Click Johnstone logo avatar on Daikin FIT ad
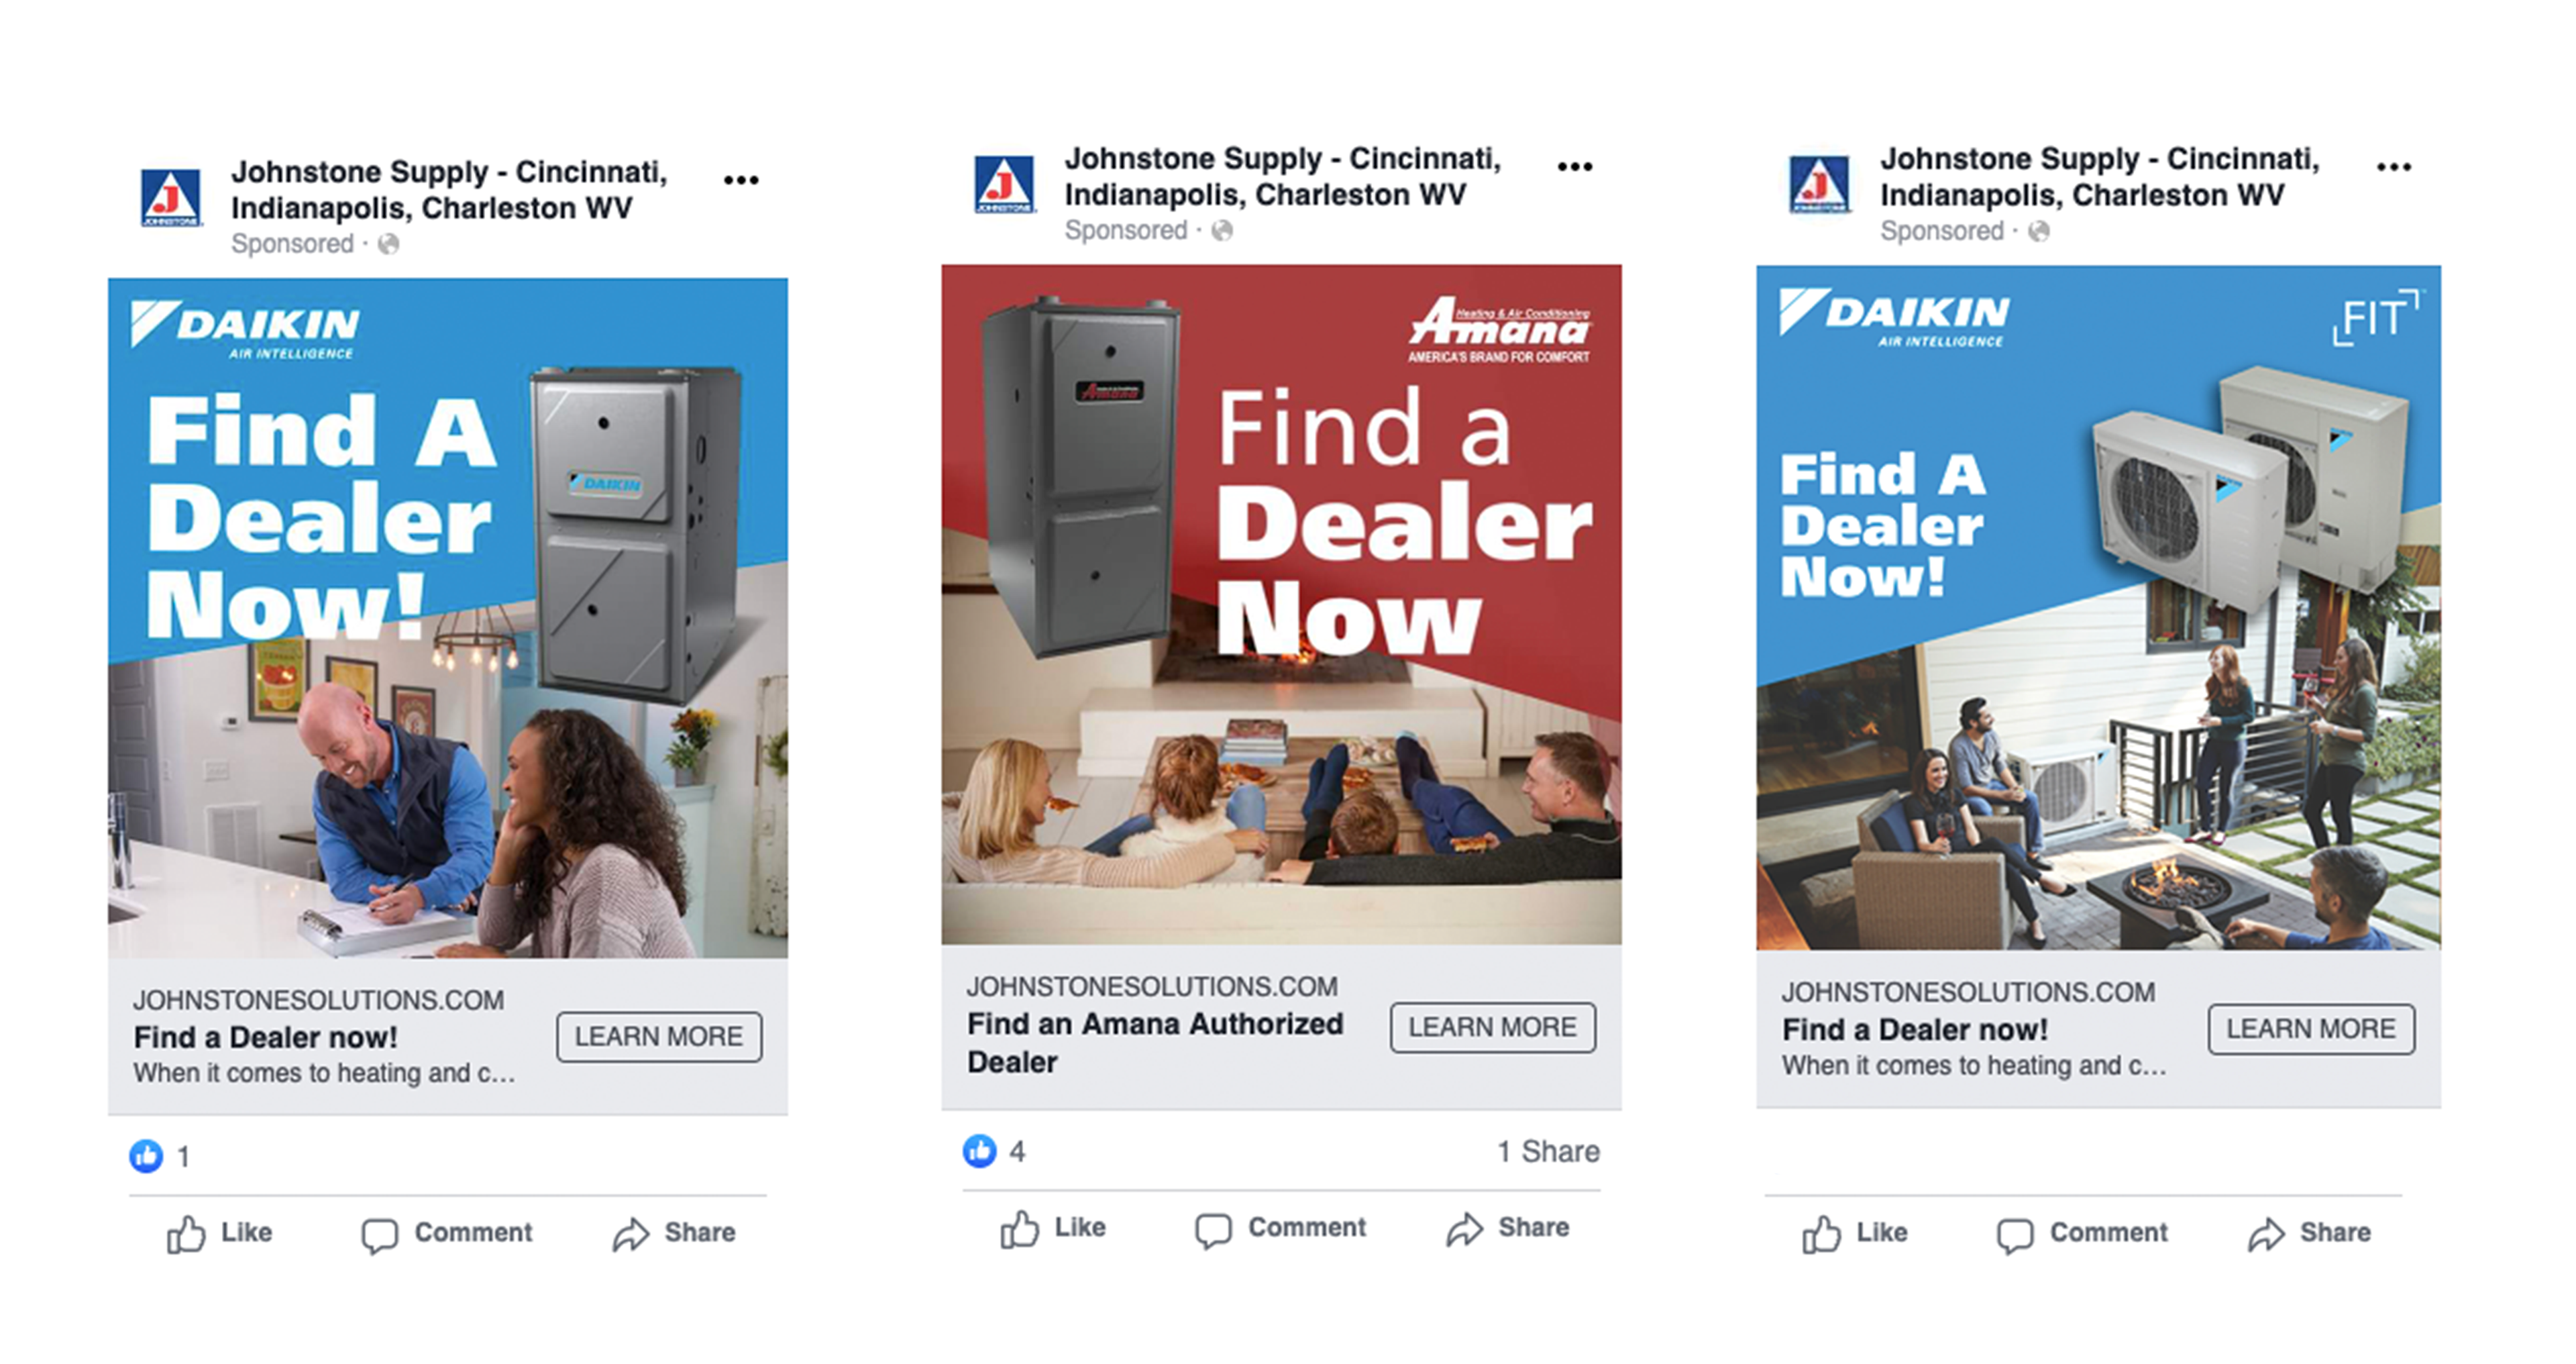 tap(1819, 185)
